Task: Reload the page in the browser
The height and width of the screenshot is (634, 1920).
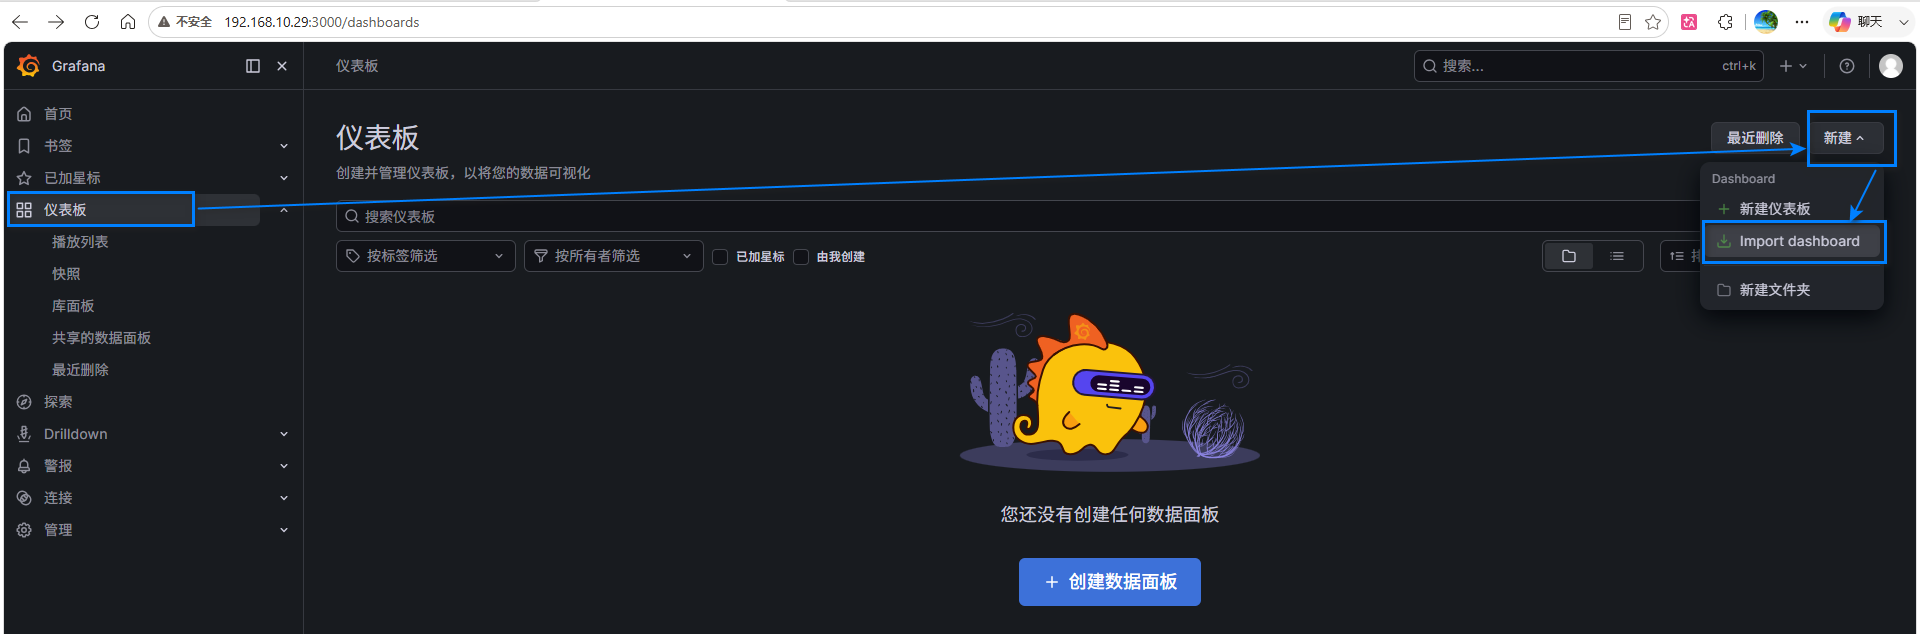Action: pyautogui.click(x=92, y=22)
